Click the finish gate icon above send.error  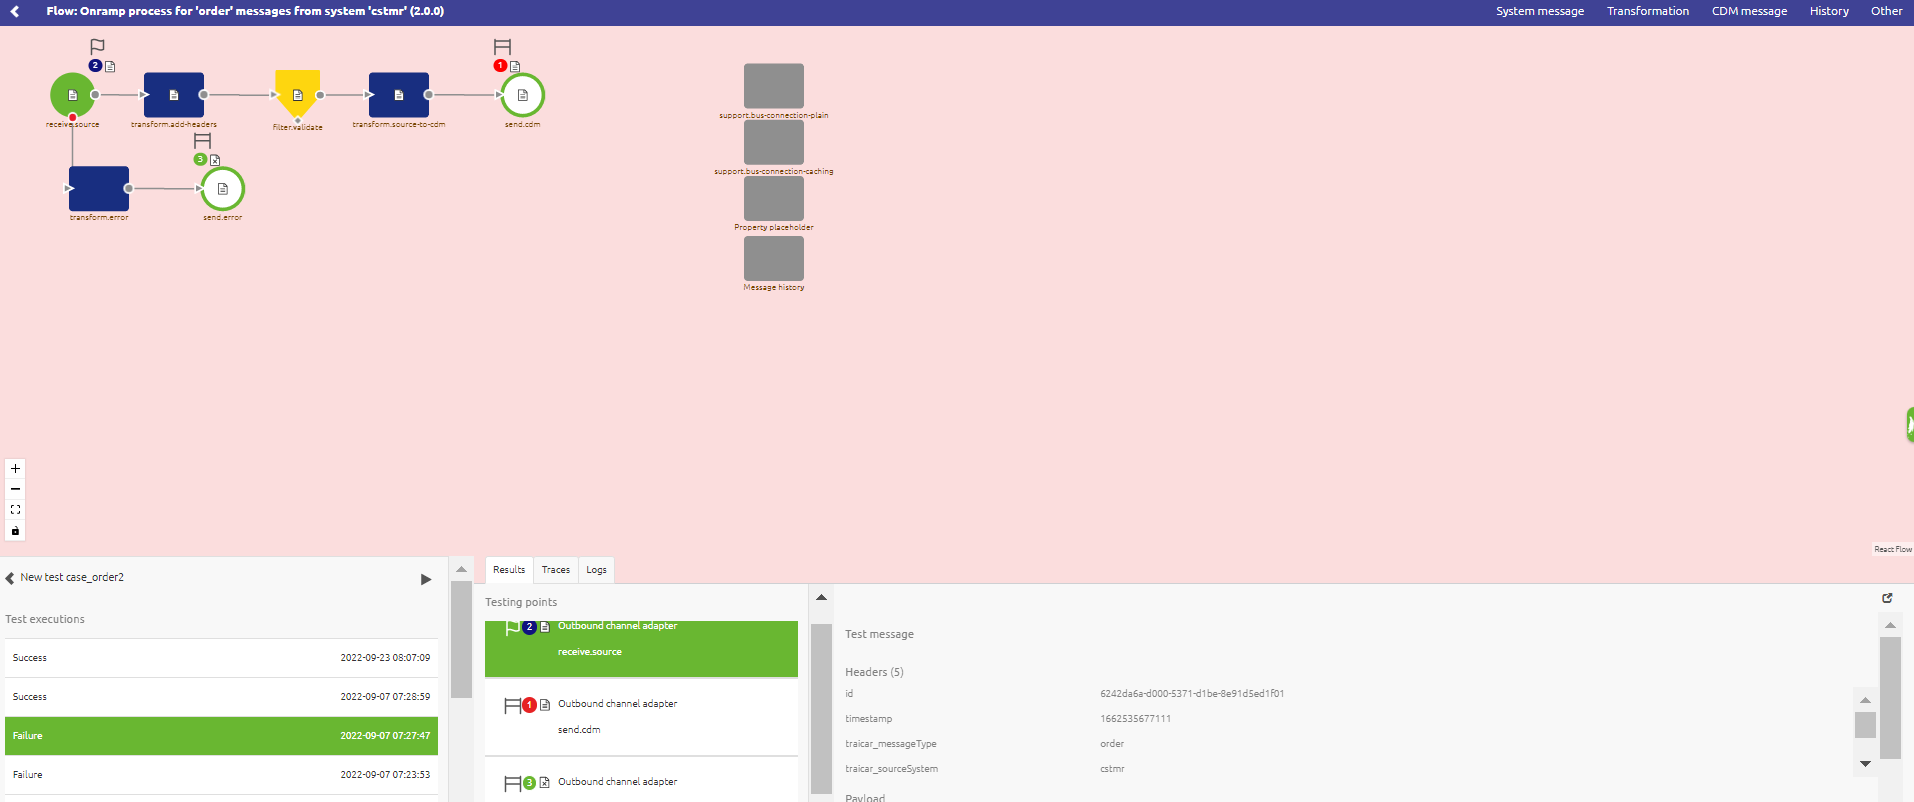[x=203, y=140]
